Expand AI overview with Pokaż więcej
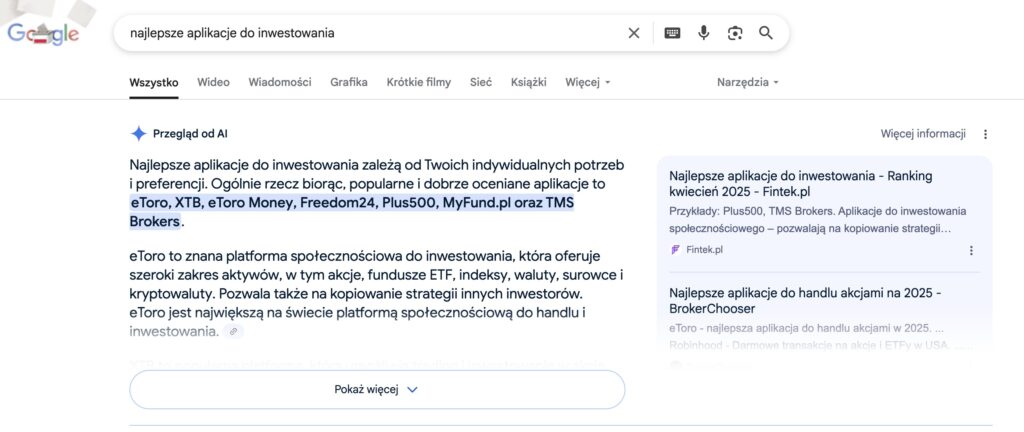 pyautogui.click(x=377, y=390)
